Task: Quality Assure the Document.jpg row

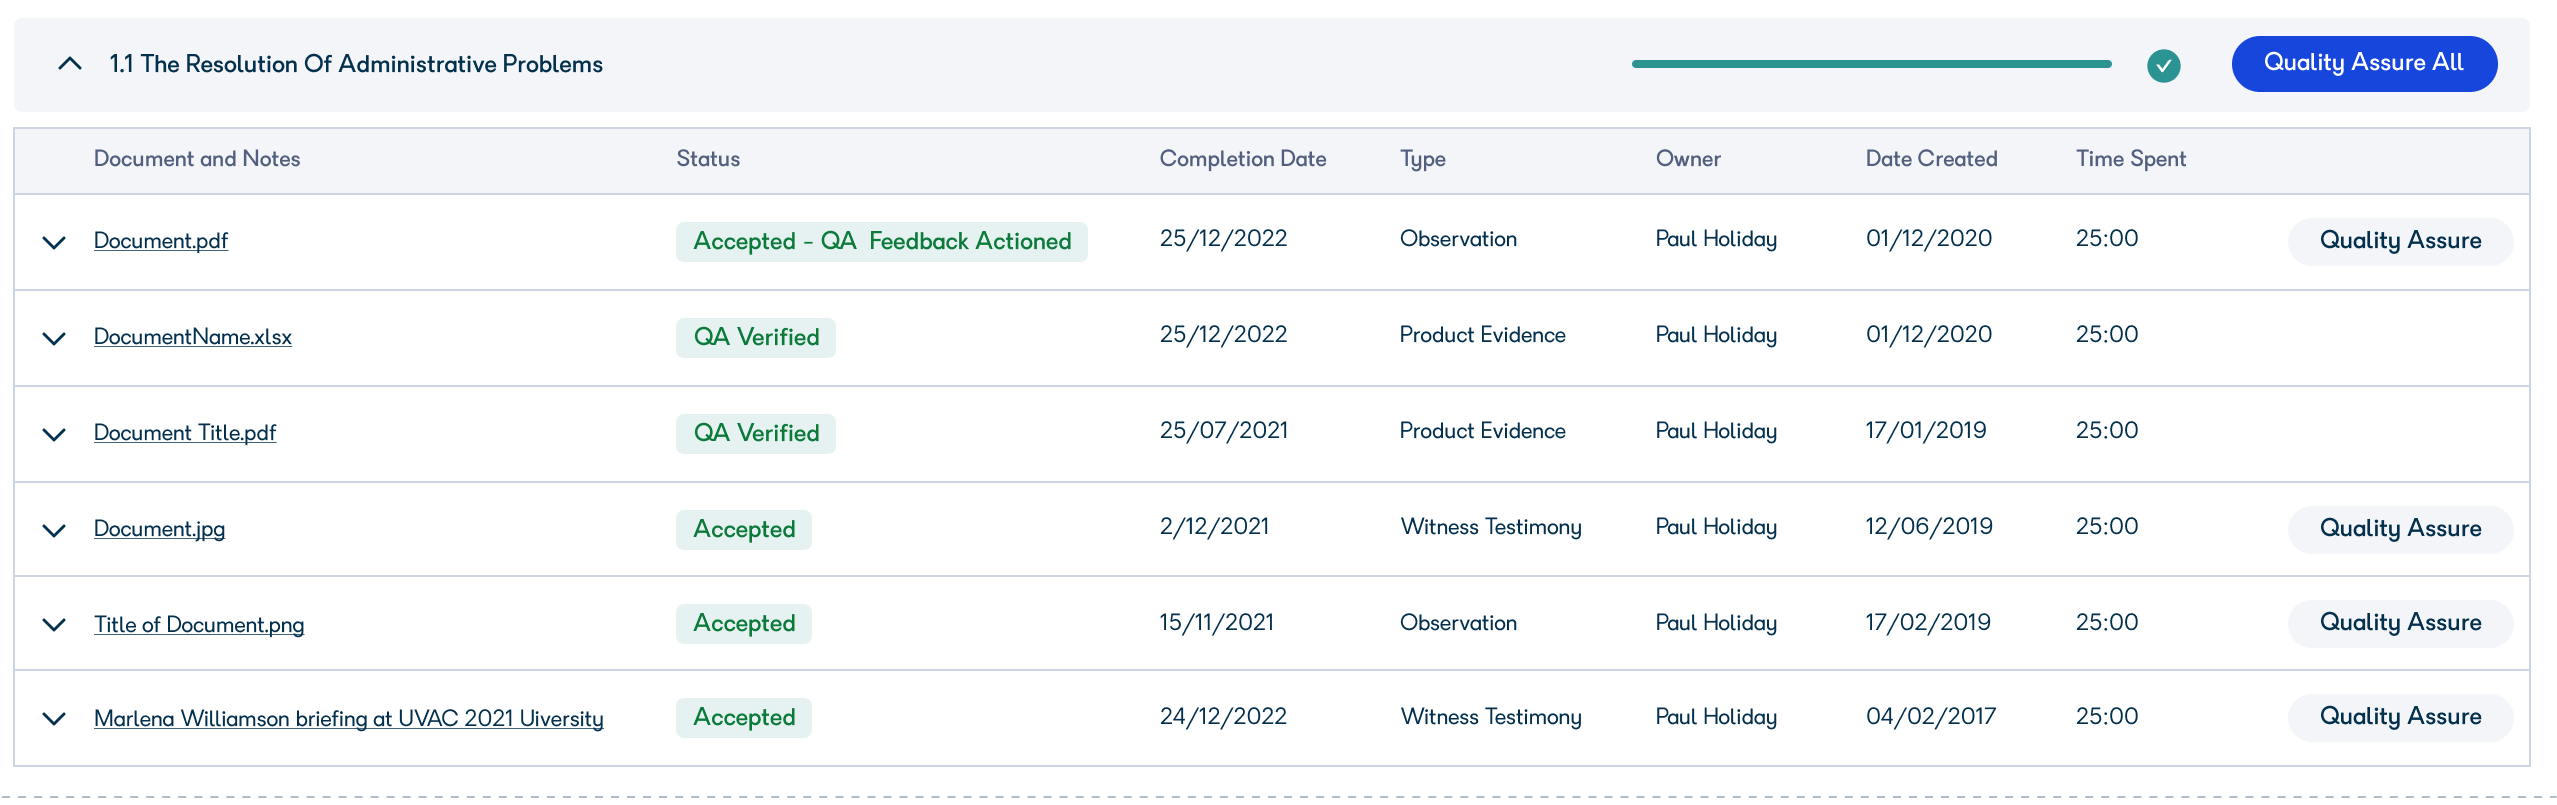Action: point(2400,529)
